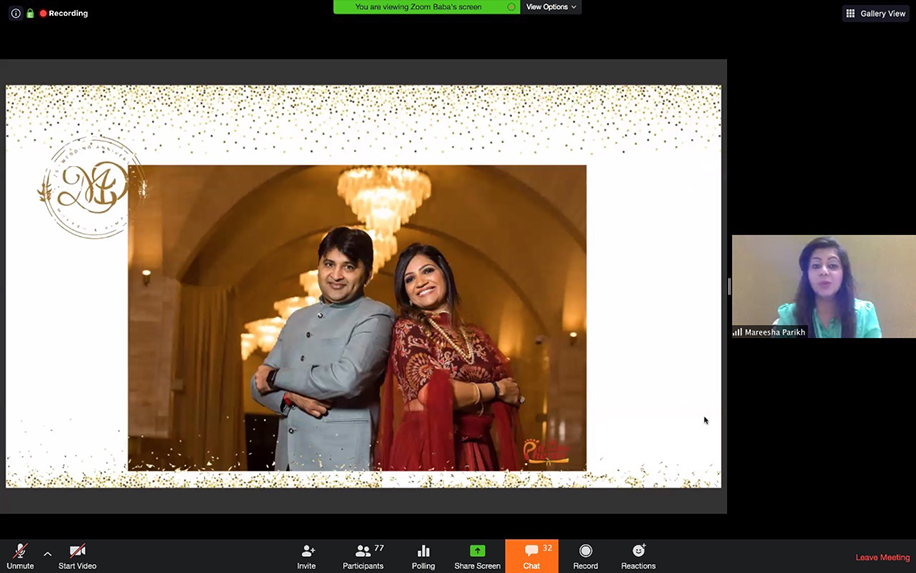Open the Chat panel
This screenshot has height=573, width=916.
coord(531,556)
